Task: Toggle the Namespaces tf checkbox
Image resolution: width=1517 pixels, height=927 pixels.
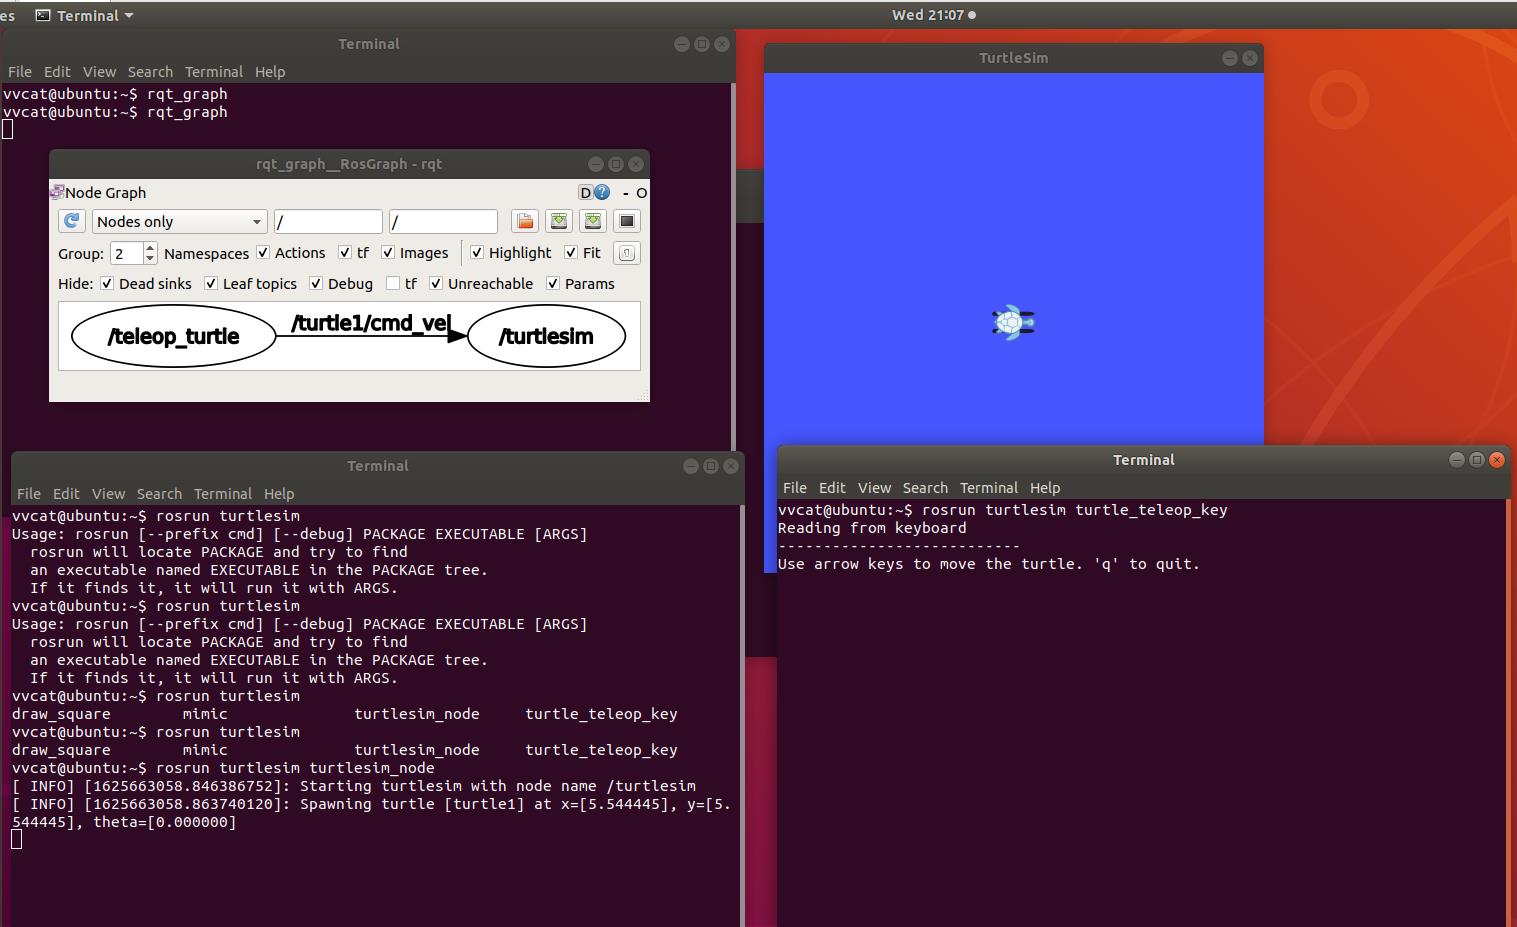Action: (x=345, y=253)
